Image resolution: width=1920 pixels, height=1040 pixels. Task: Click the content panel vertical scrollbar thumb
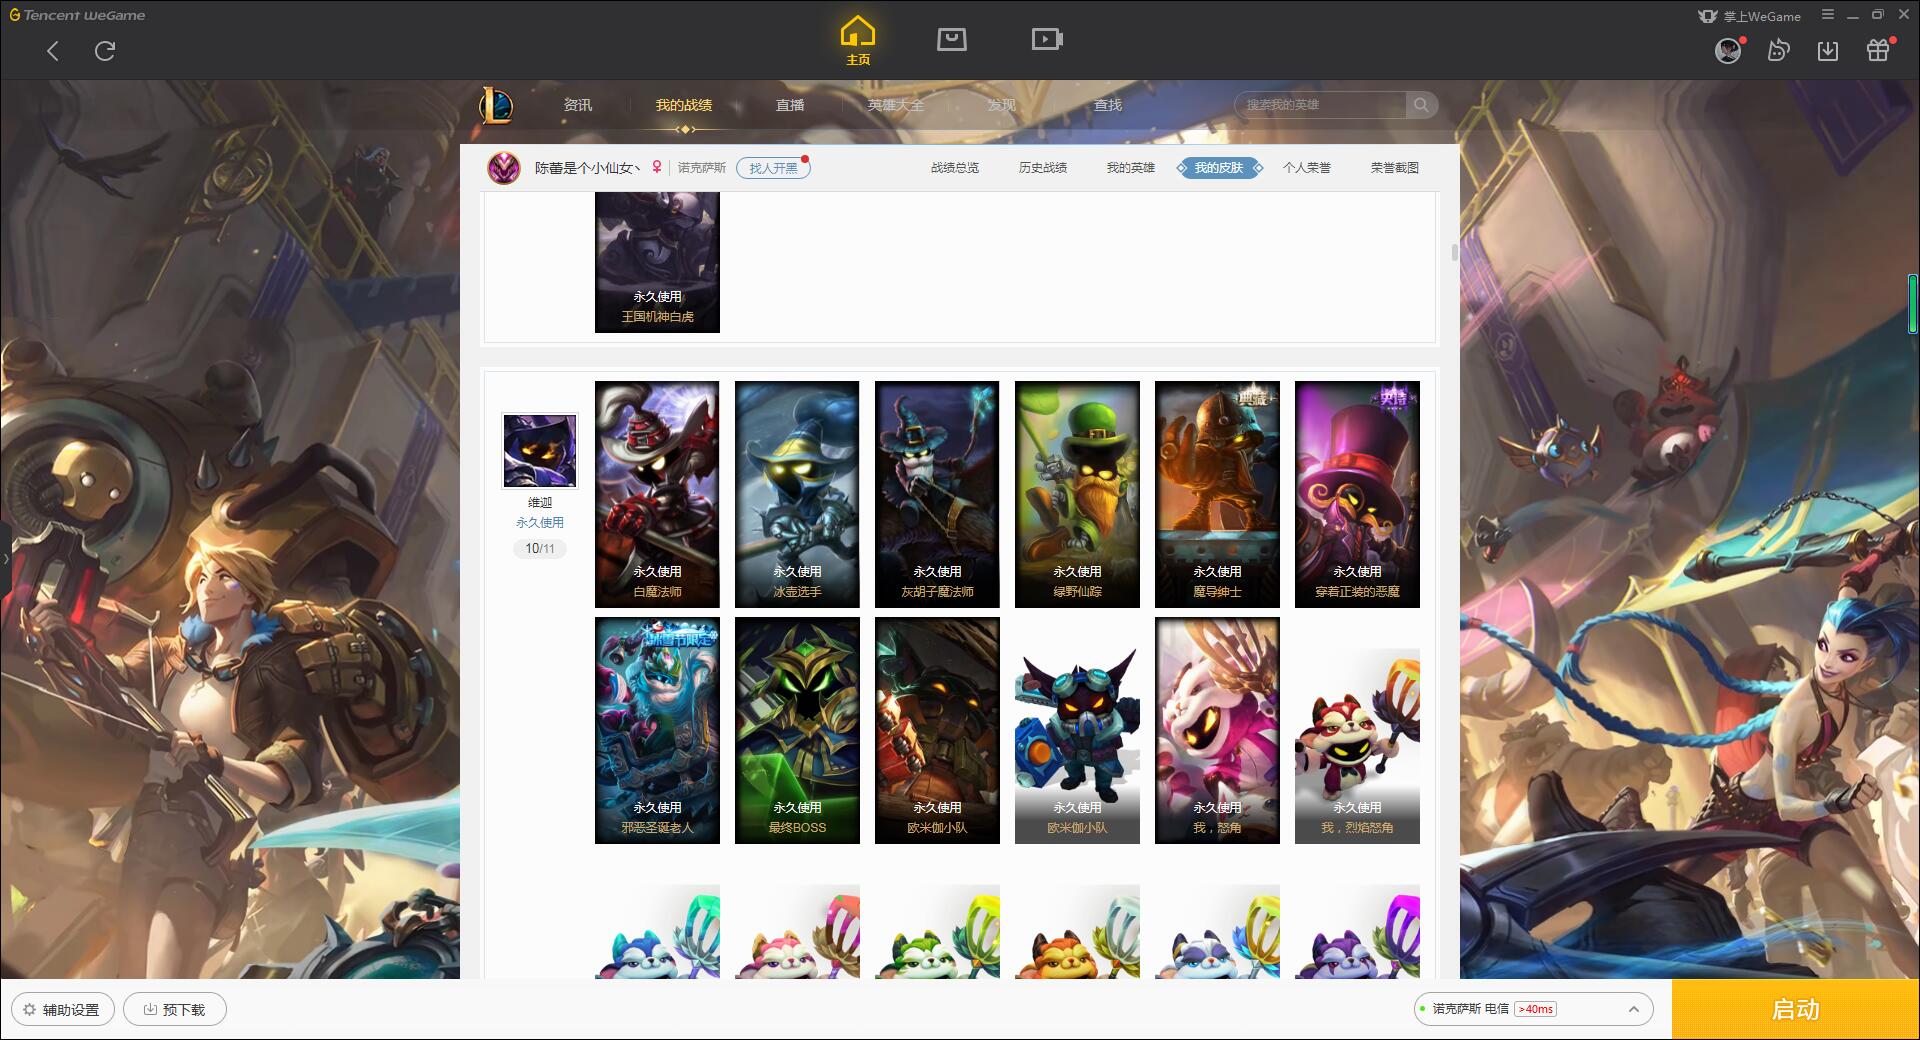click(x=1454, y=252)
